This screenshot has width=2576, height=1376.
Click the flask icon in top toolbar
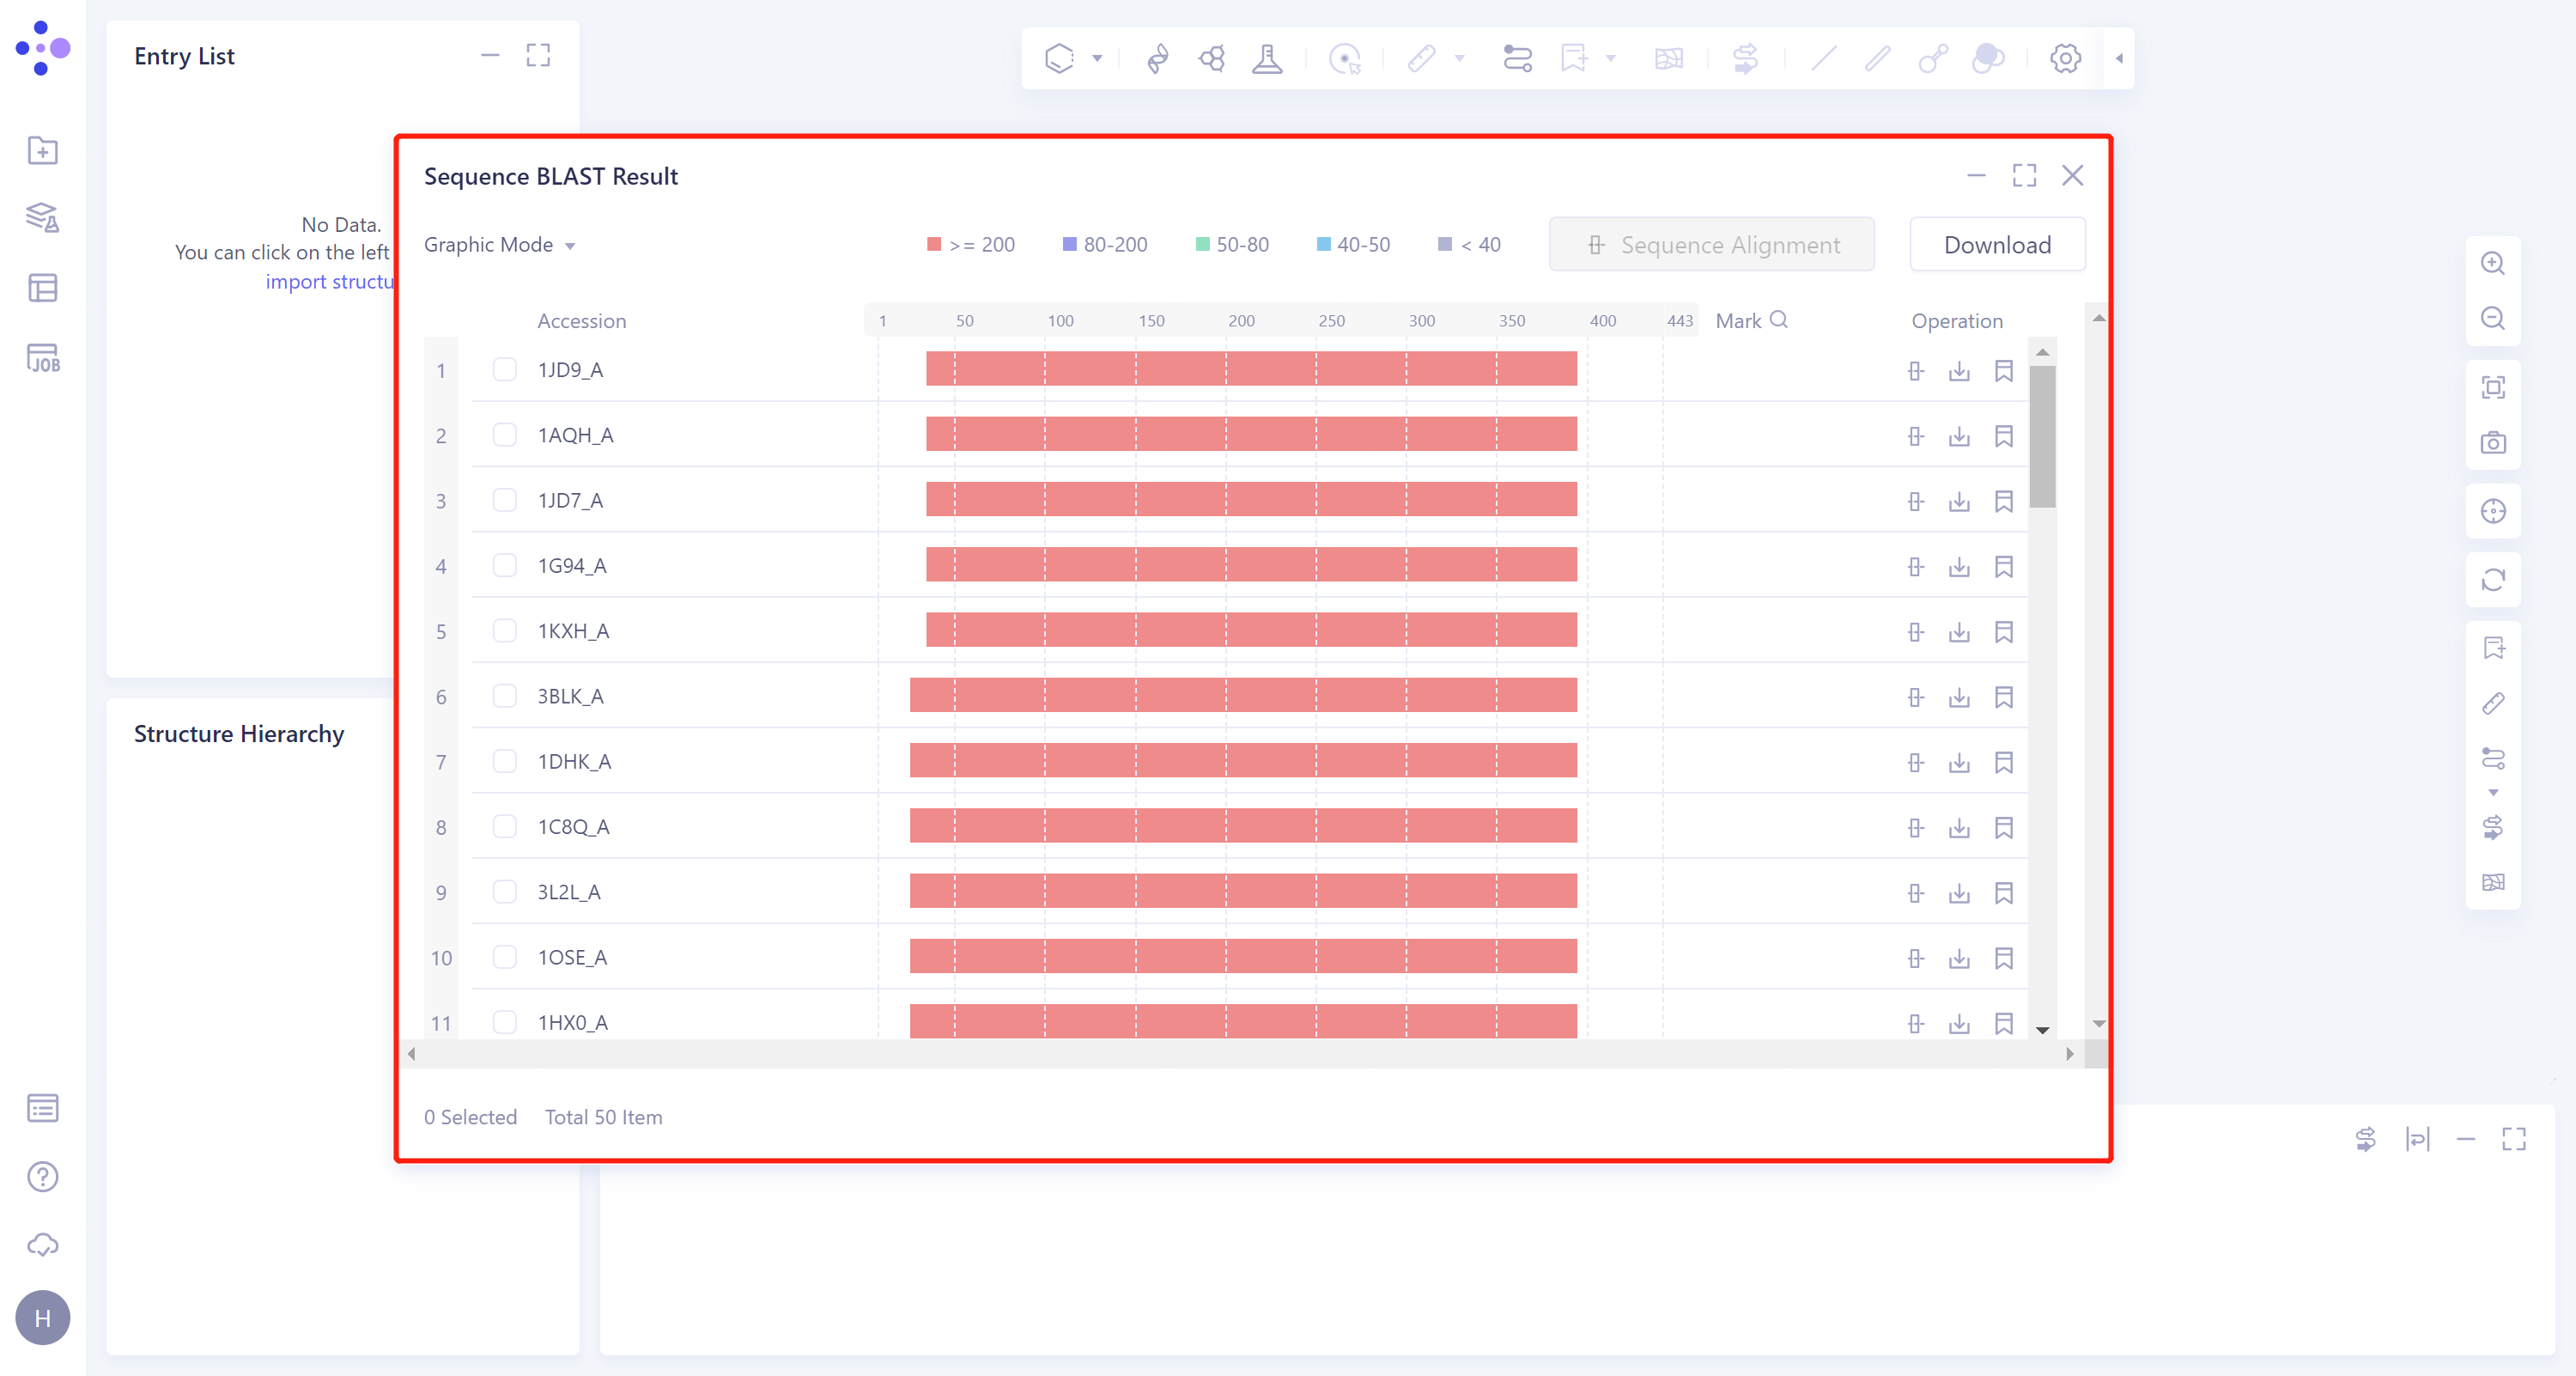tap(1267, 58)
